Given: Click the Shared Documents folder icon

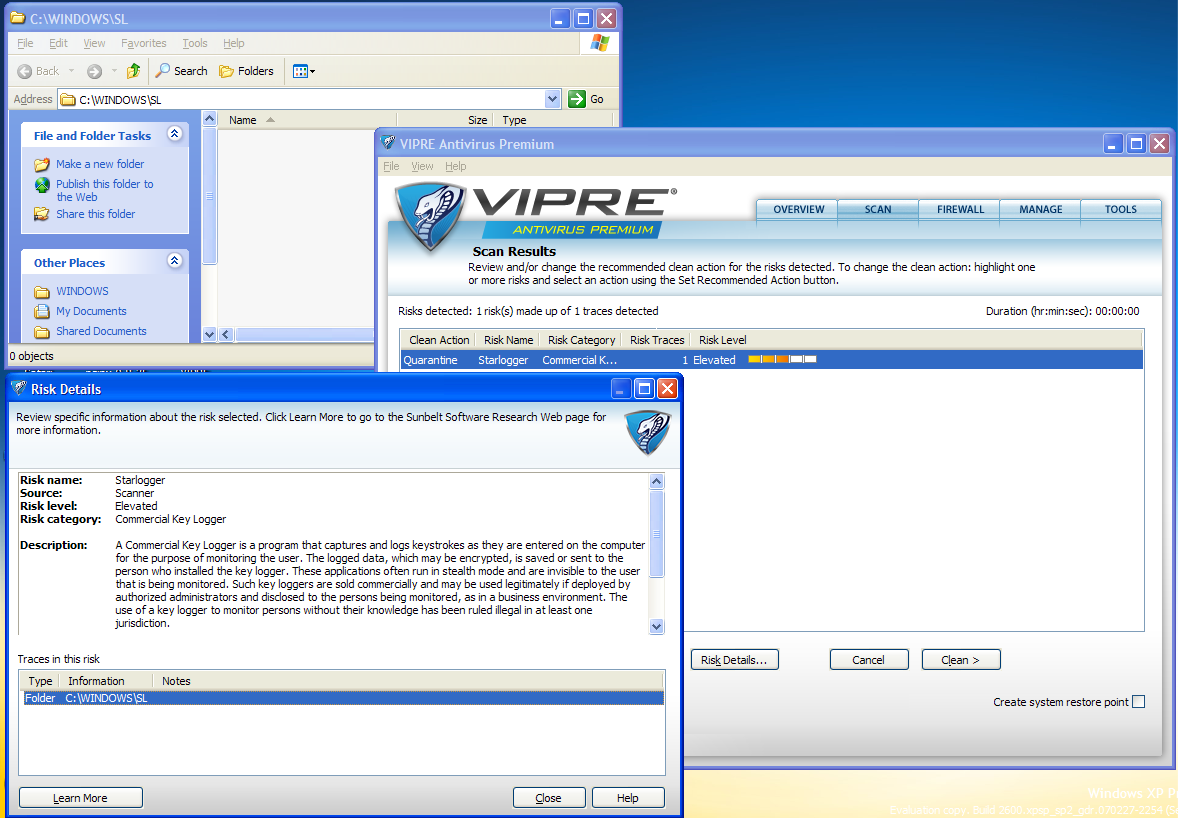Looking at the screenshot, I should pos(42,331).
